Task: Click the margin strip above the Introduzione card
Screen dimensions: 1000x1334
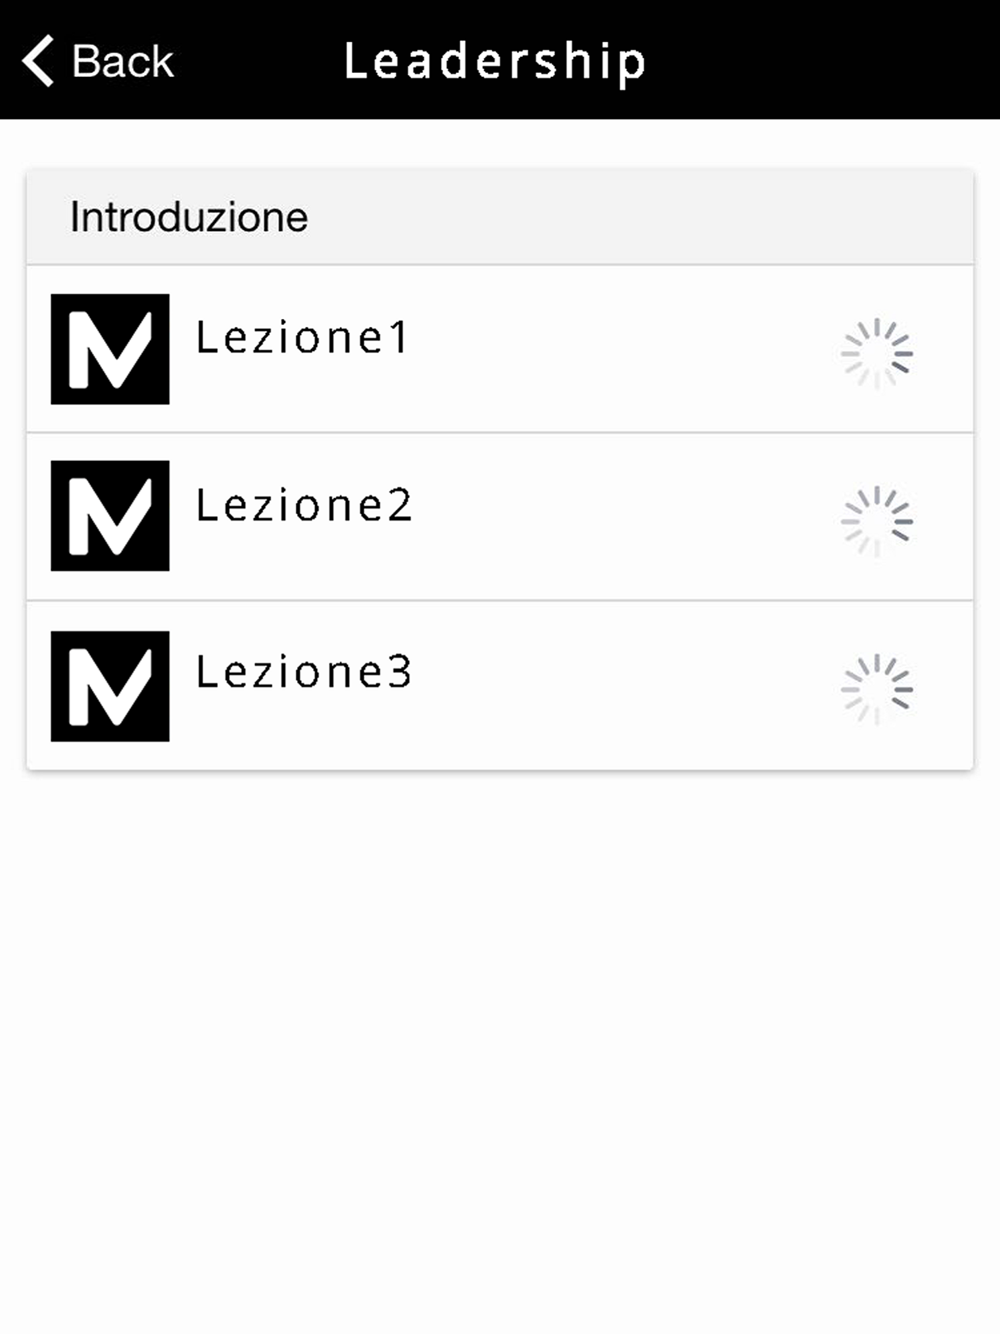Action: pyautogui.click(x=500, y=144)
